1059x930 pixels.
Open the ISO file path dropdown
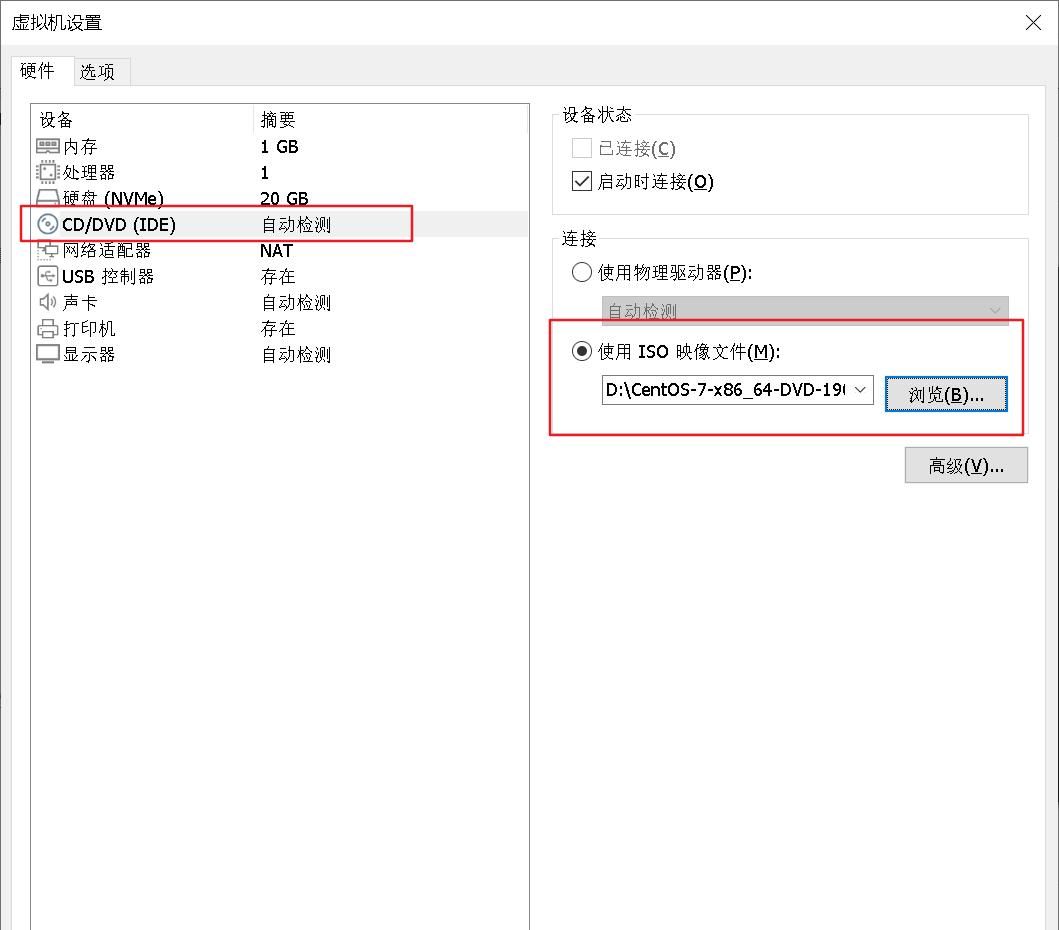(x=862, y=390)
